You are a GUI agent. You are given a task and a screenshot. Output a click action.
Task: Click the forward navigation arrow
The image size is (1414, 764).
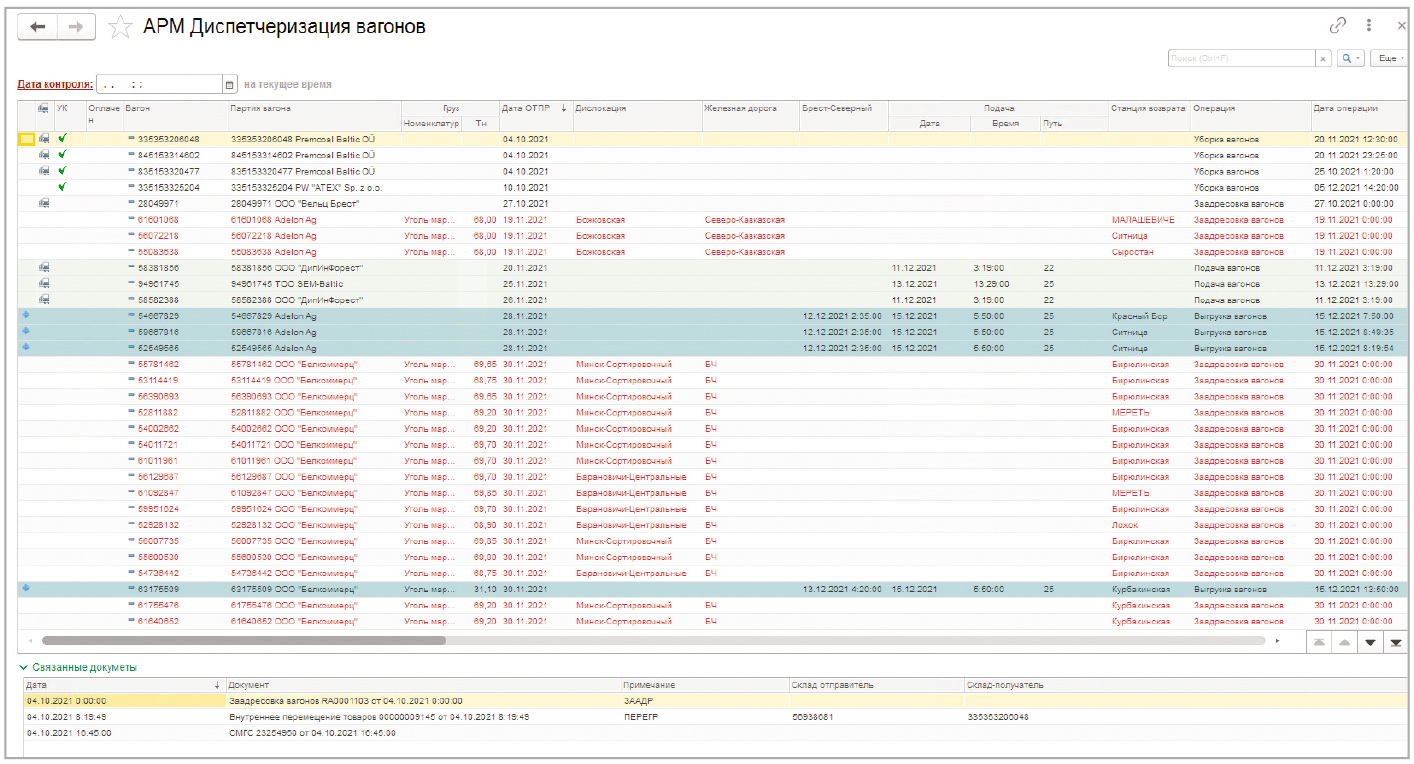(76, 28)
